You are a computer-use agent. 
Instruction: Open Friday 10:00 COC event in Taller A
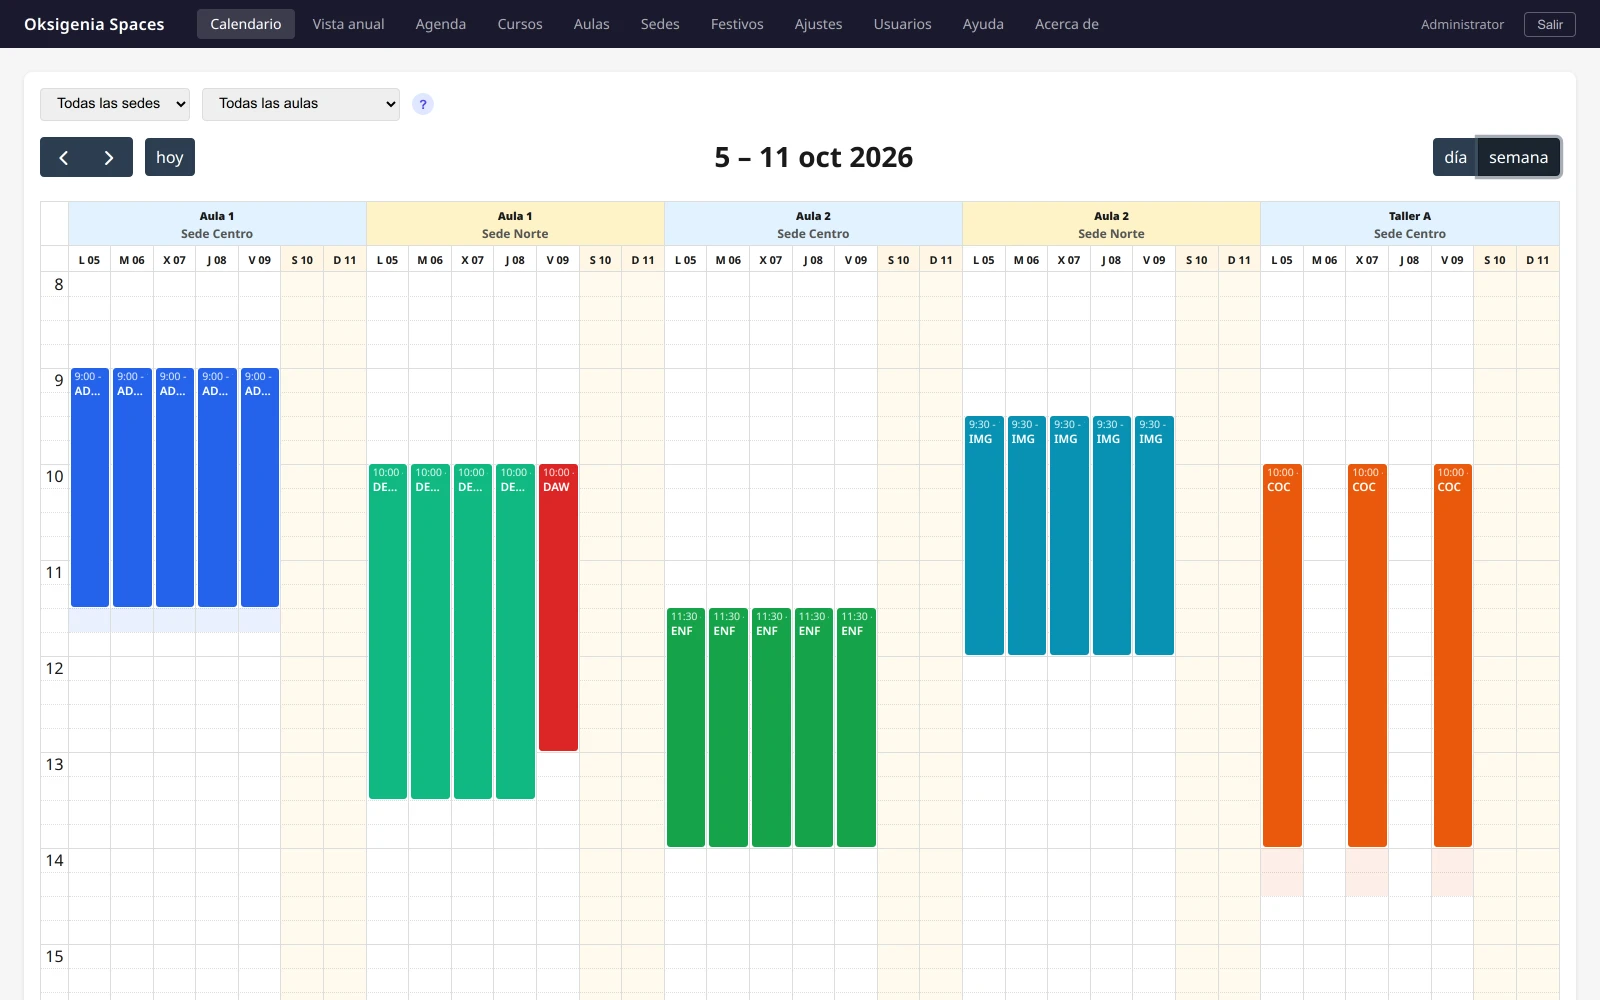pyautogui.click(x=1452, y=655)
